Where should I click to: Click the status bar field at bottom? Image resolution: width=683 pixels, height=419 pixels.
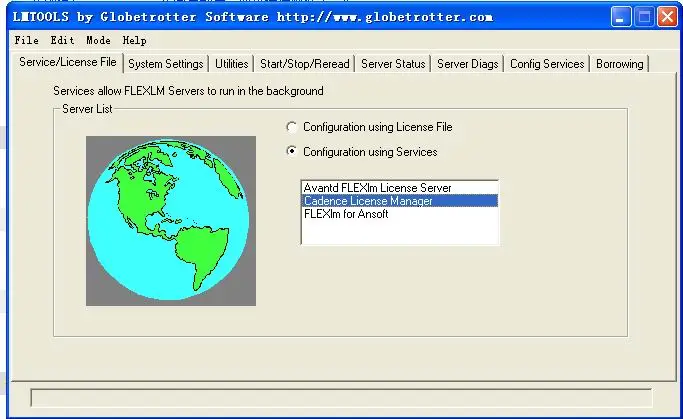(x=341, y=398)
